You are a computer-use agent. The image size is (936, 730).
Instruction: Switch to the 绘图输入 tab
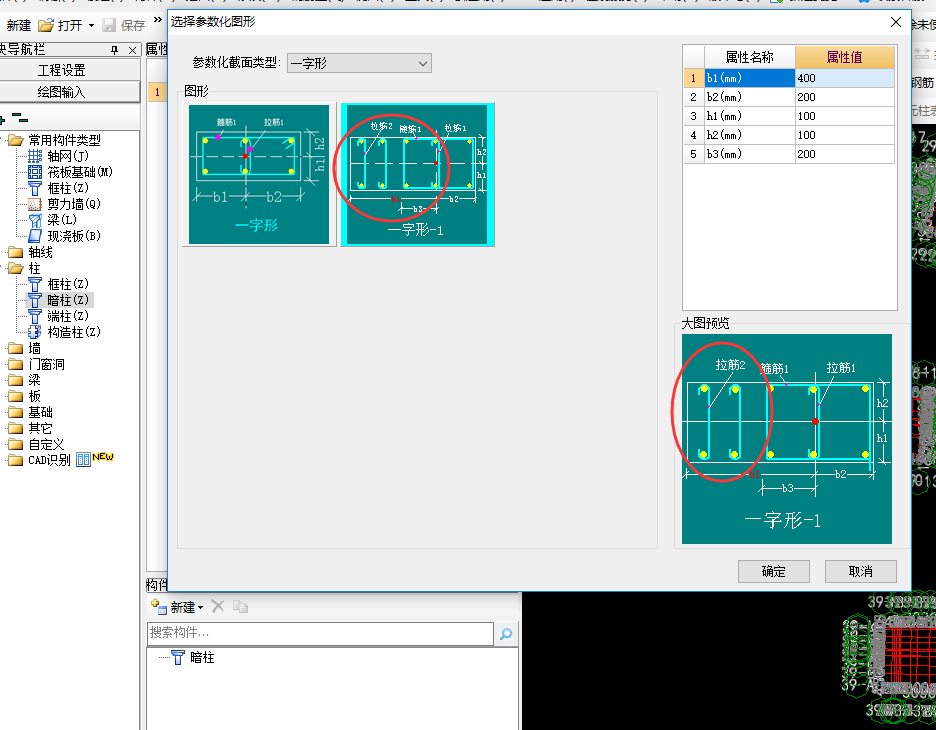62,92
